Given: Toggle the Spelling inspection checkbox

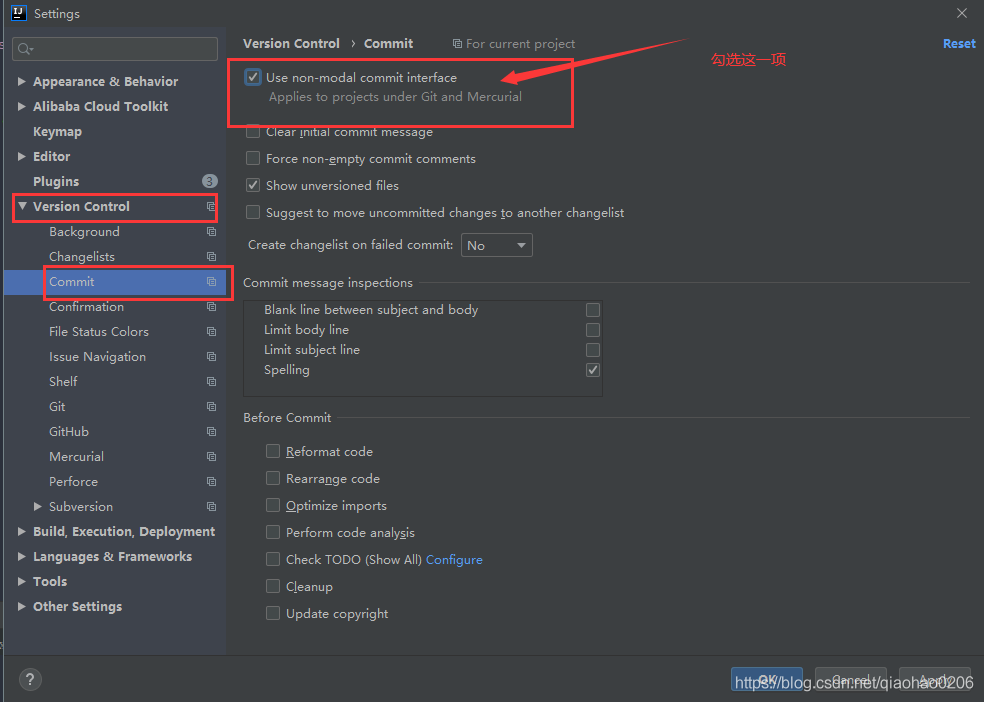Looking at the screenshot, I should tap(592, 369).
